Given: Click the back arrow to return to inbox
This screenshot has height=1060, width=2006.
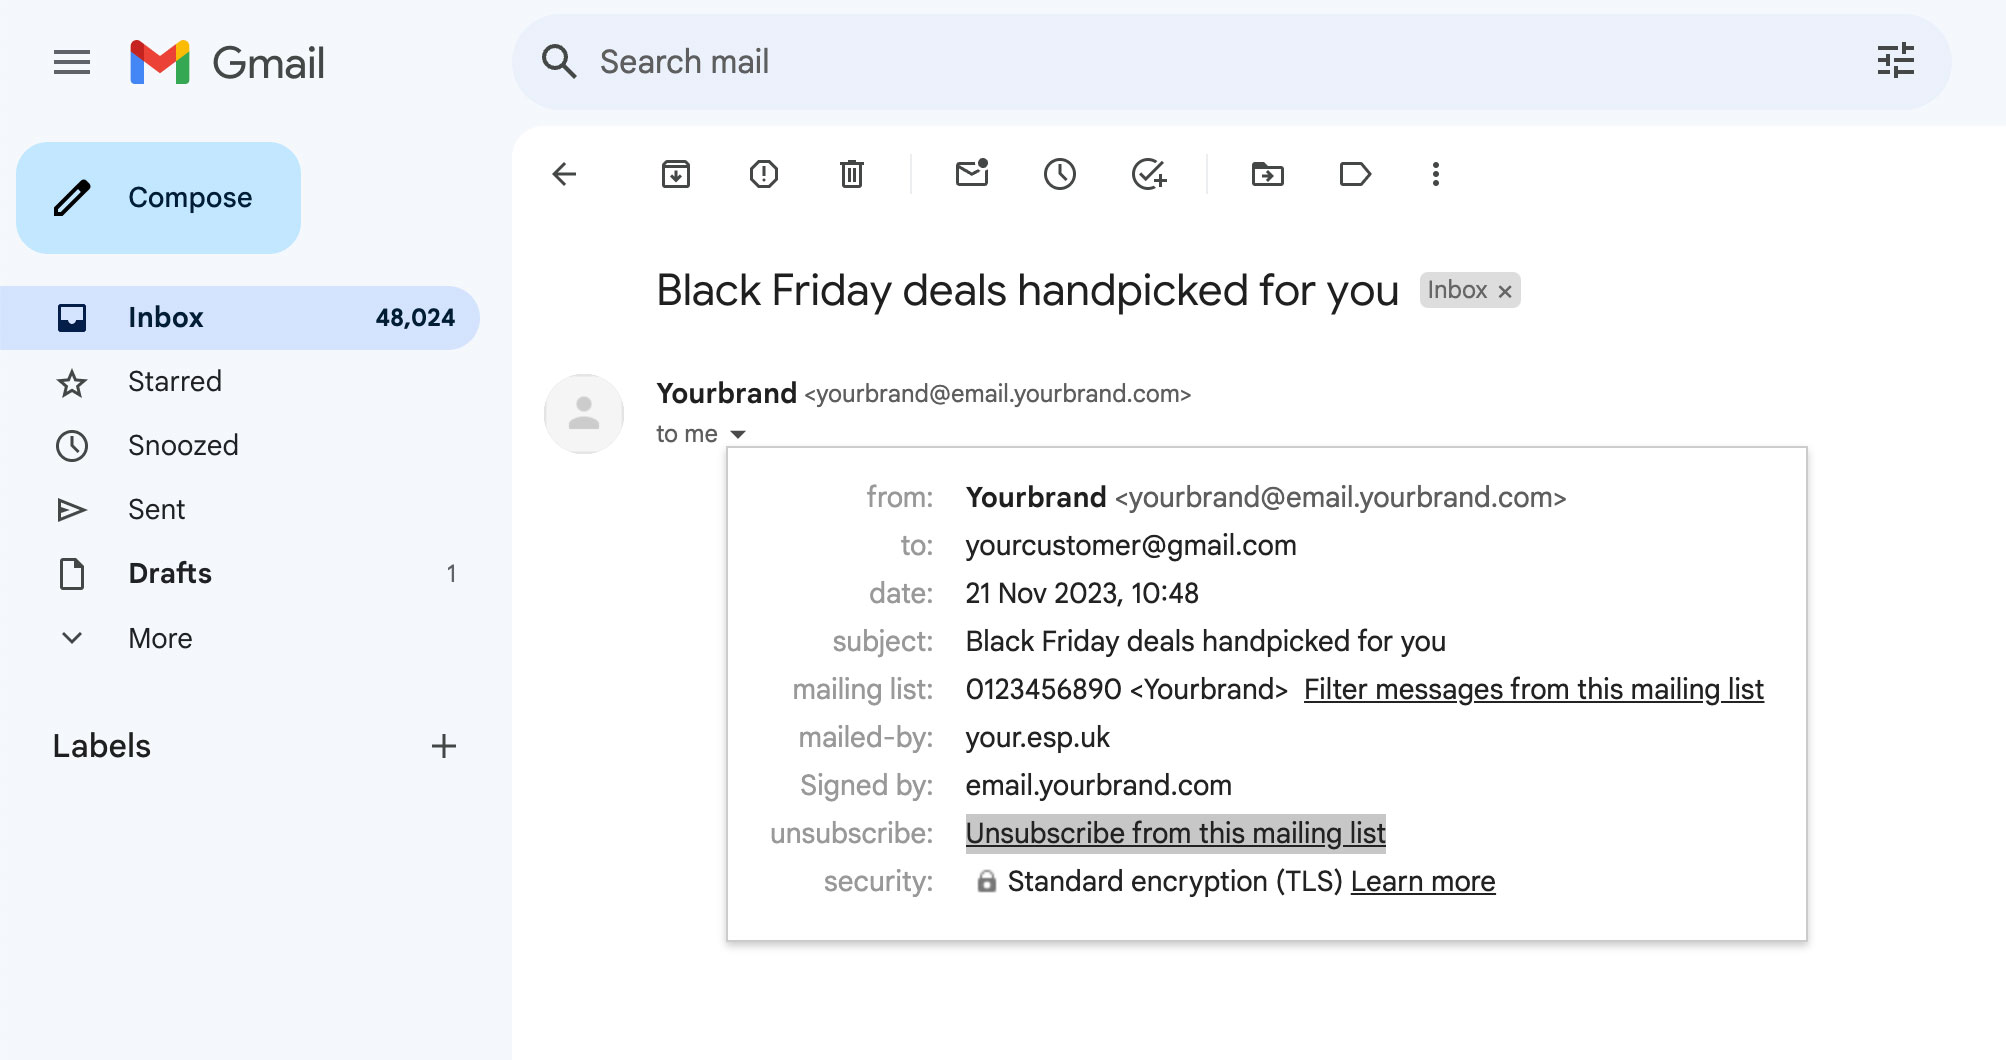Looking at the screenshot, I should click(565, 174).
